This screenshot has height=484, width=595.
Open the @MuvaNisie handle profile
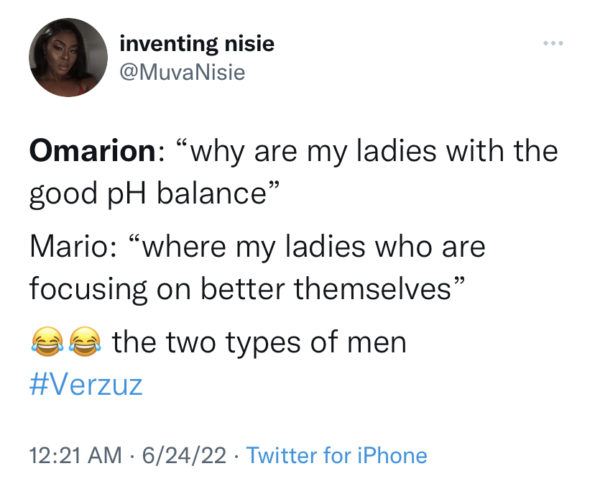pyautogui.click(x=183, y=73)
